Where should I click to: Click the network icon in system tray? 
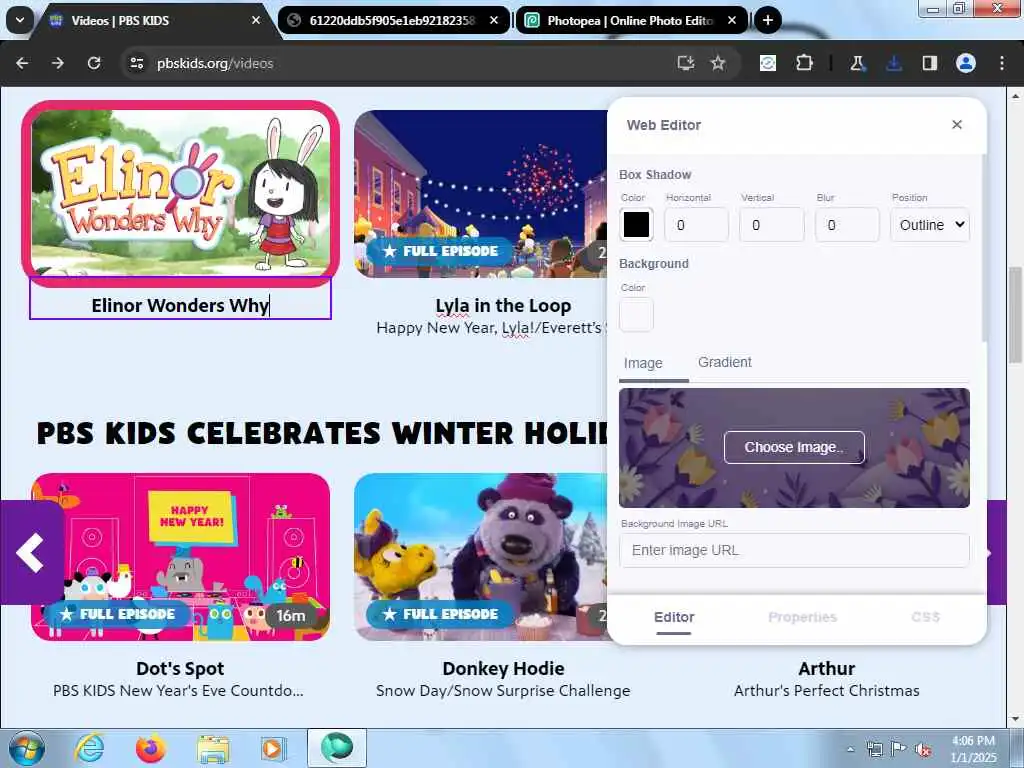pyautogui.click(x=874, y=750)
